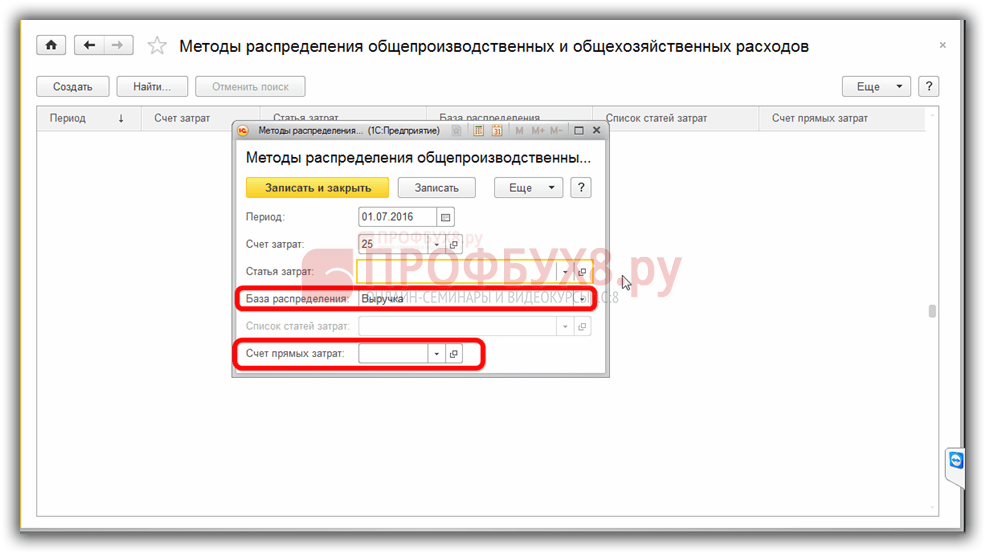Open the Счет прямых затрат record button
Image resolution: width=986 pixels, height=554 pixels.
(453, 354)
